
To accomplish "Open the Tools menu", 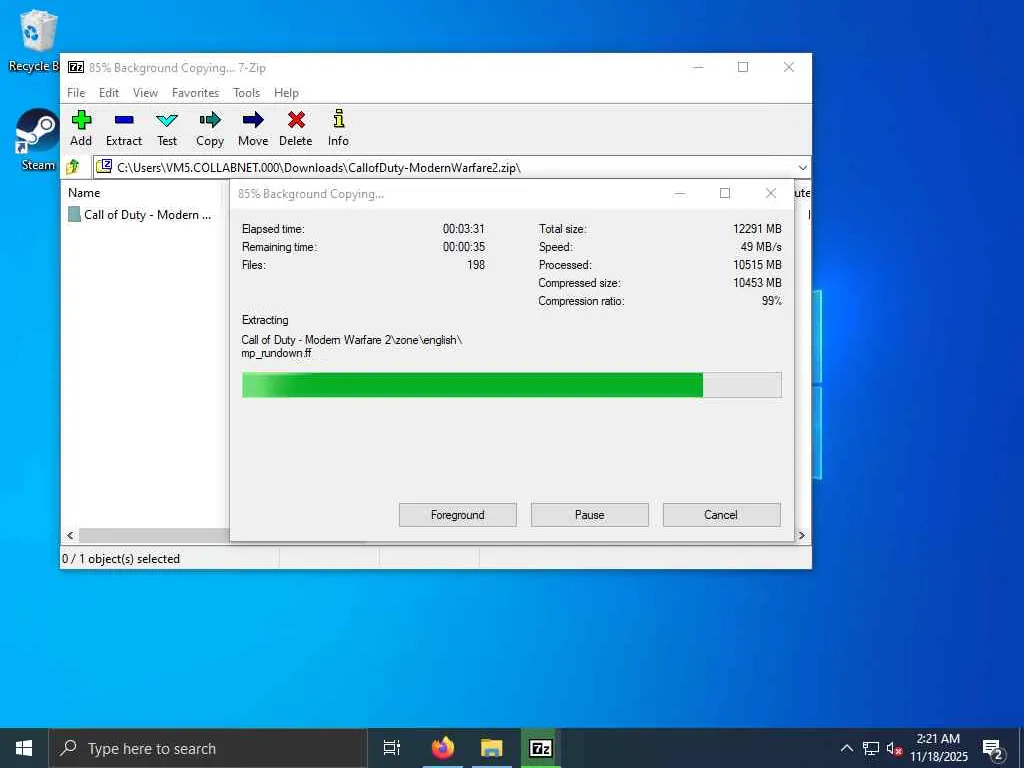I will (246, 93).
